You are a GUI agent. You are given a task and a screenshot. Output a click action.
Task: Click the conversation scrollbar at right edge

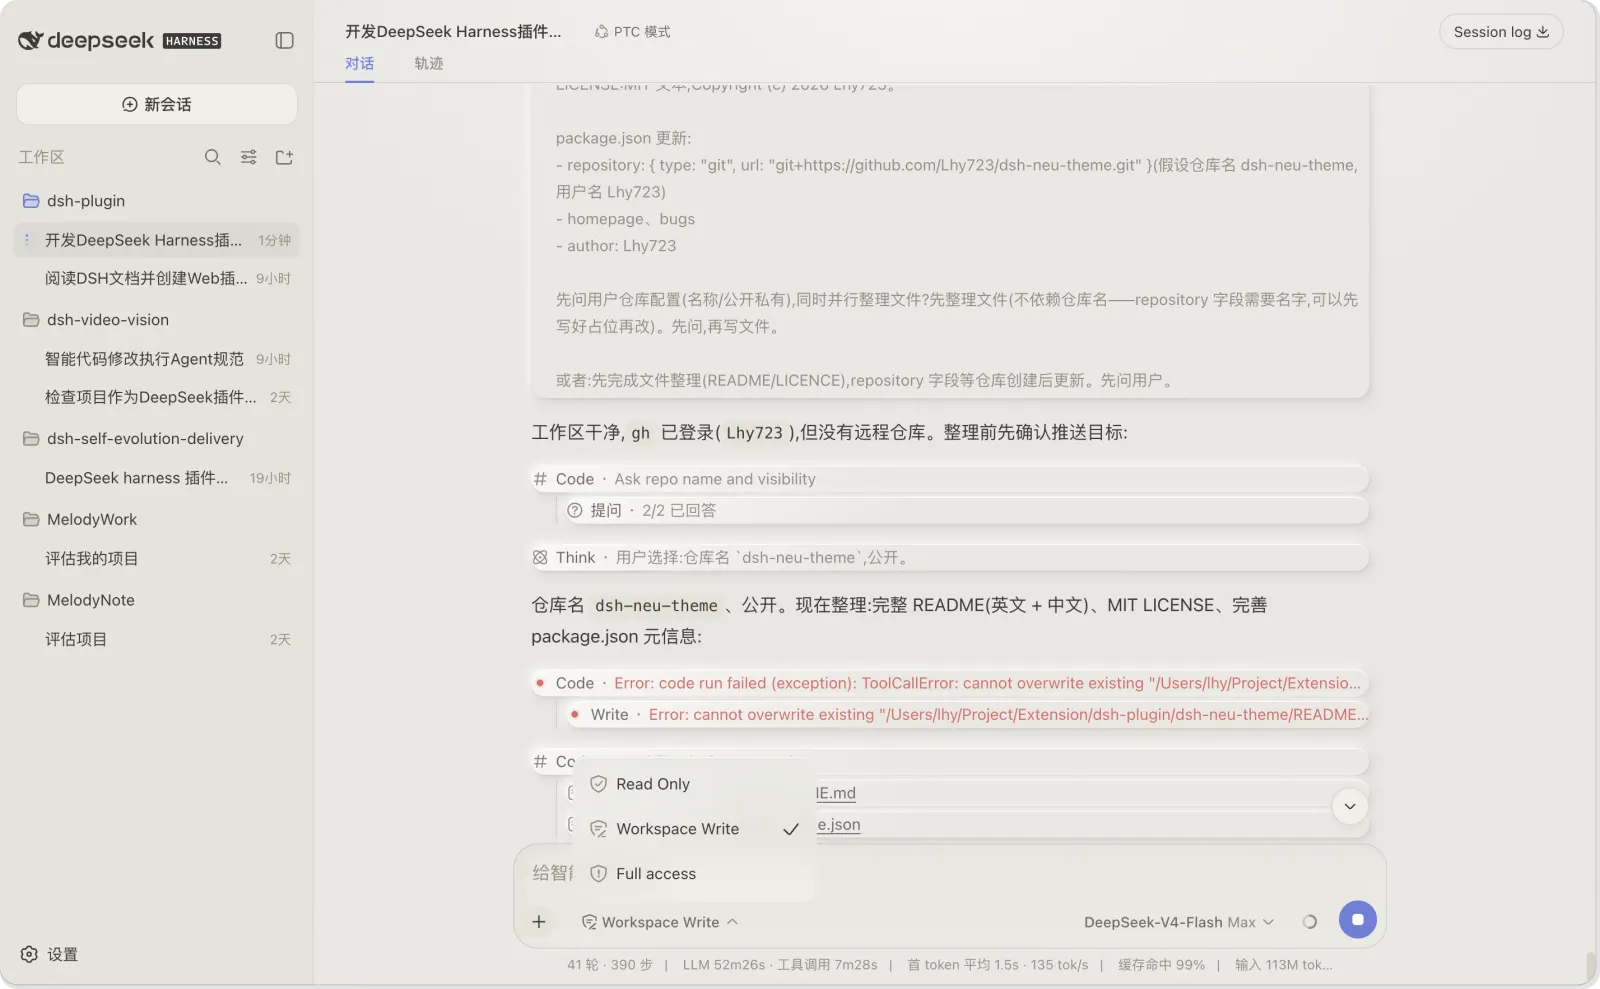click(1591, 967)
